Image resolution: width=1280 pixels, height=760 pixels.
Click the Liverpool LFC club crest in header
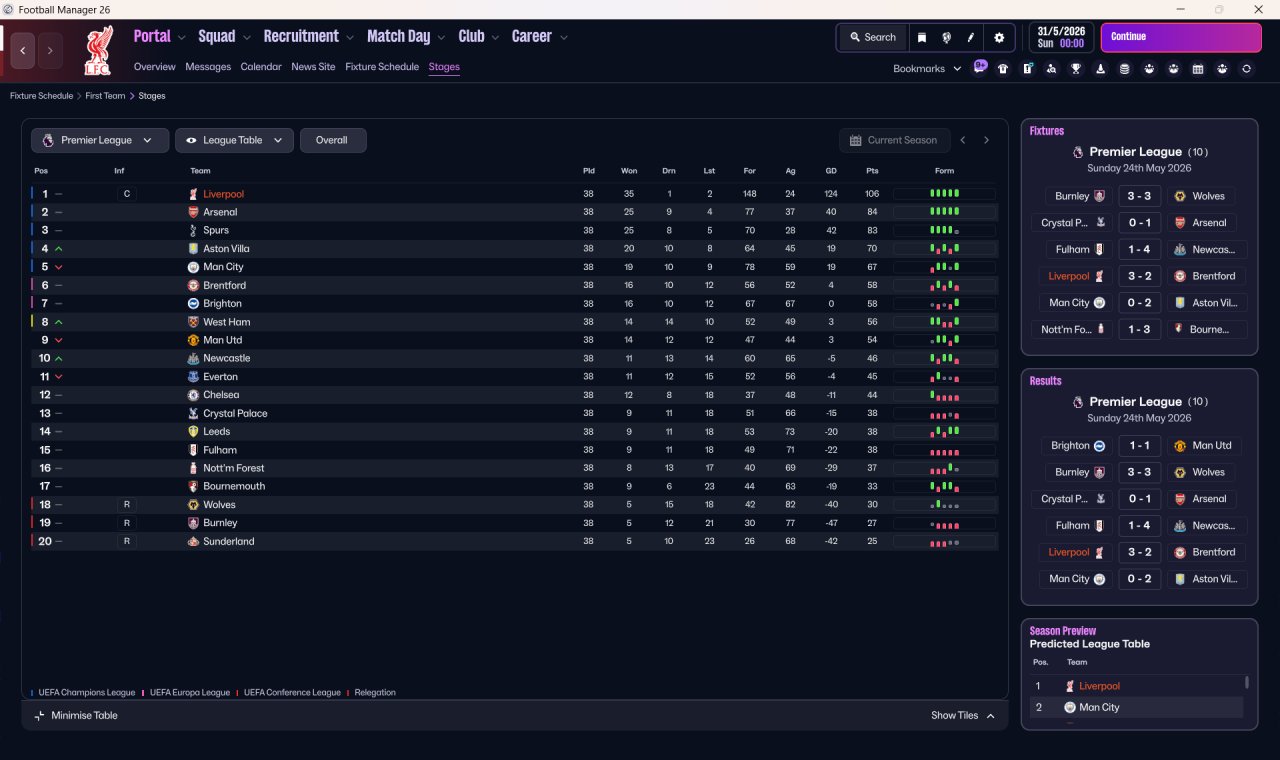(x=98, y=52)
